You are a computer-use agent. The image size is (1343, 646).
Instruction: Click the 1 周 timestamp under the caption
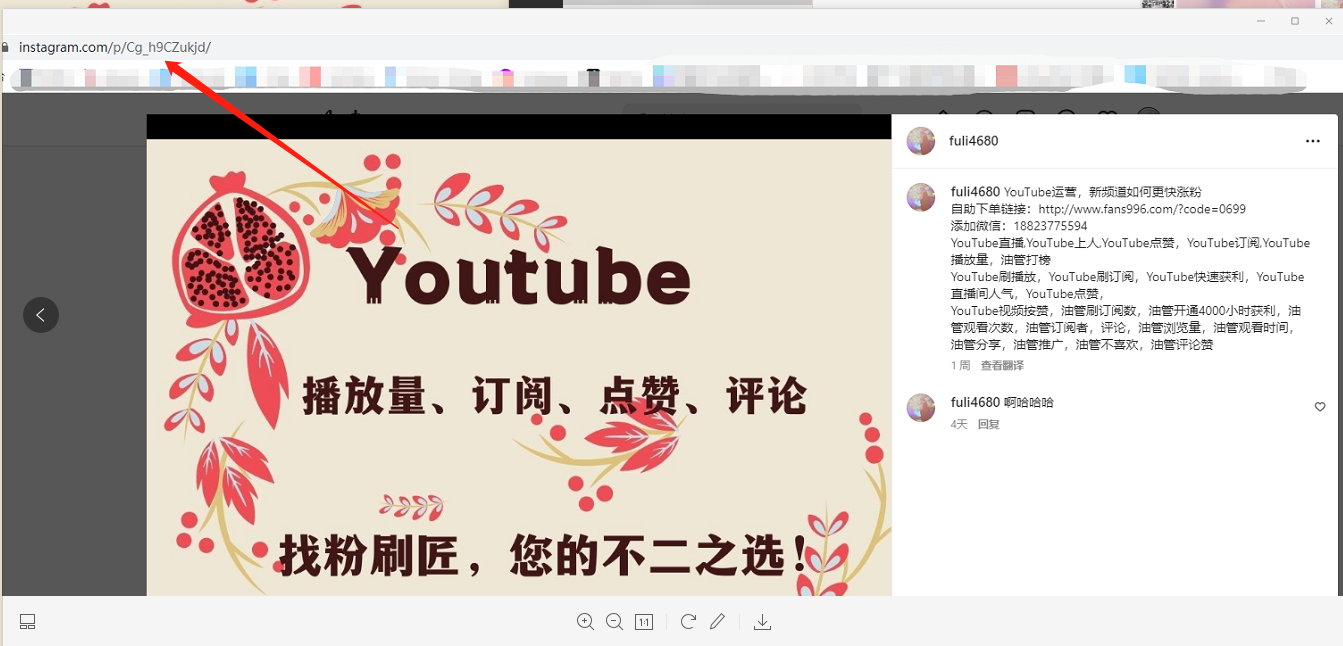click(x=960, y=366)
